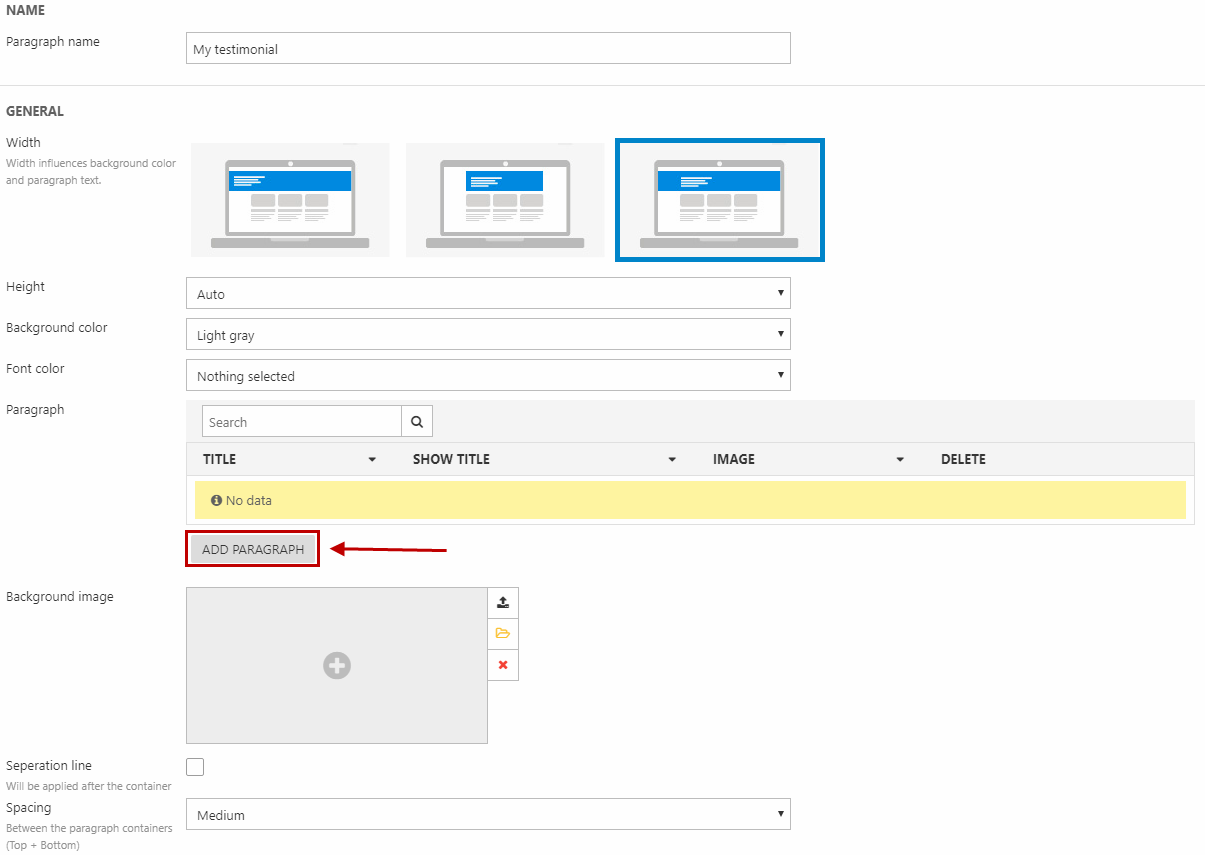The width and height of the screenshot is (1205, 855).
Task: Click the SHOW TITLE column header
Action: [451, 460]
